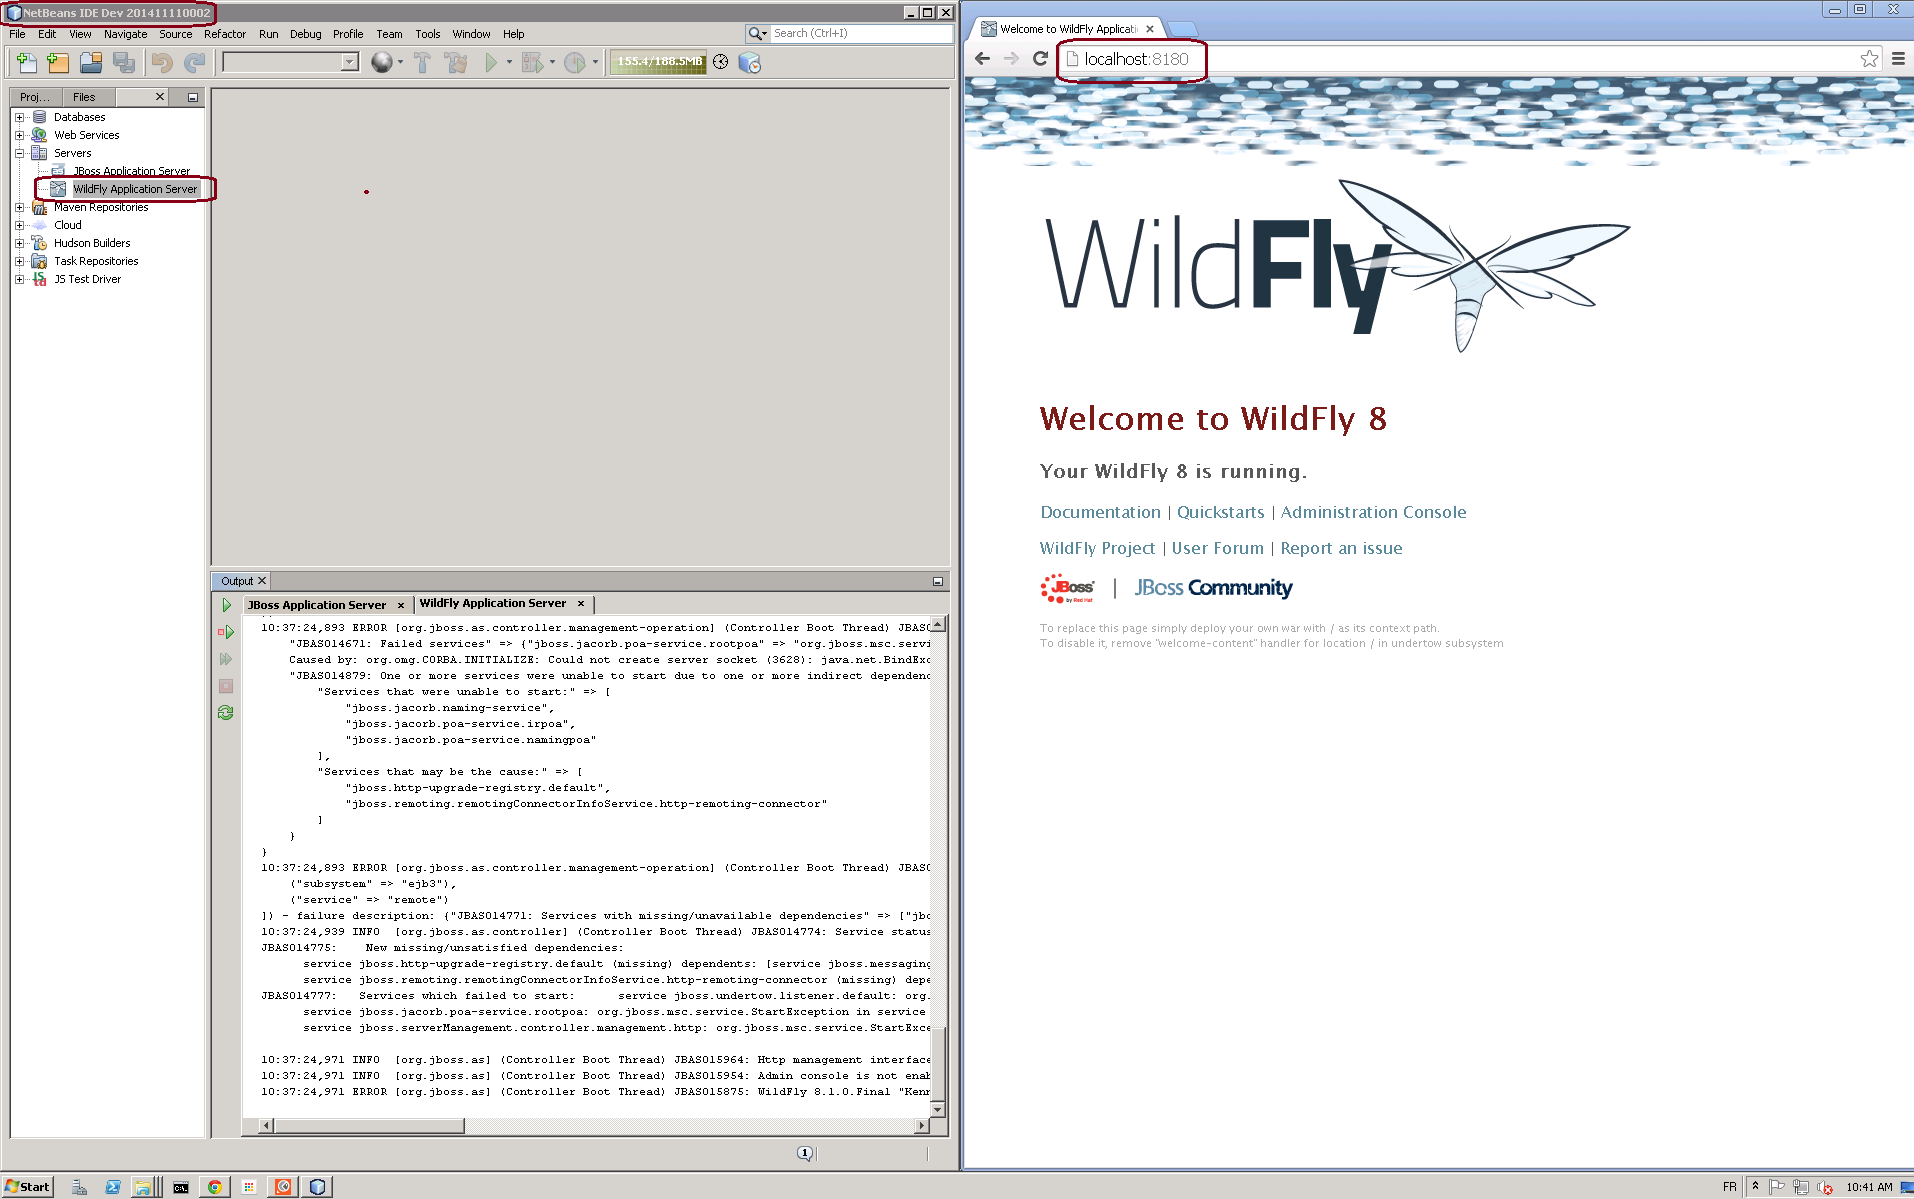The height and width of the screenshot is (1199, 1914).
Task: Open Chrome's hamburger menu
Action: tap(1898, 59)
